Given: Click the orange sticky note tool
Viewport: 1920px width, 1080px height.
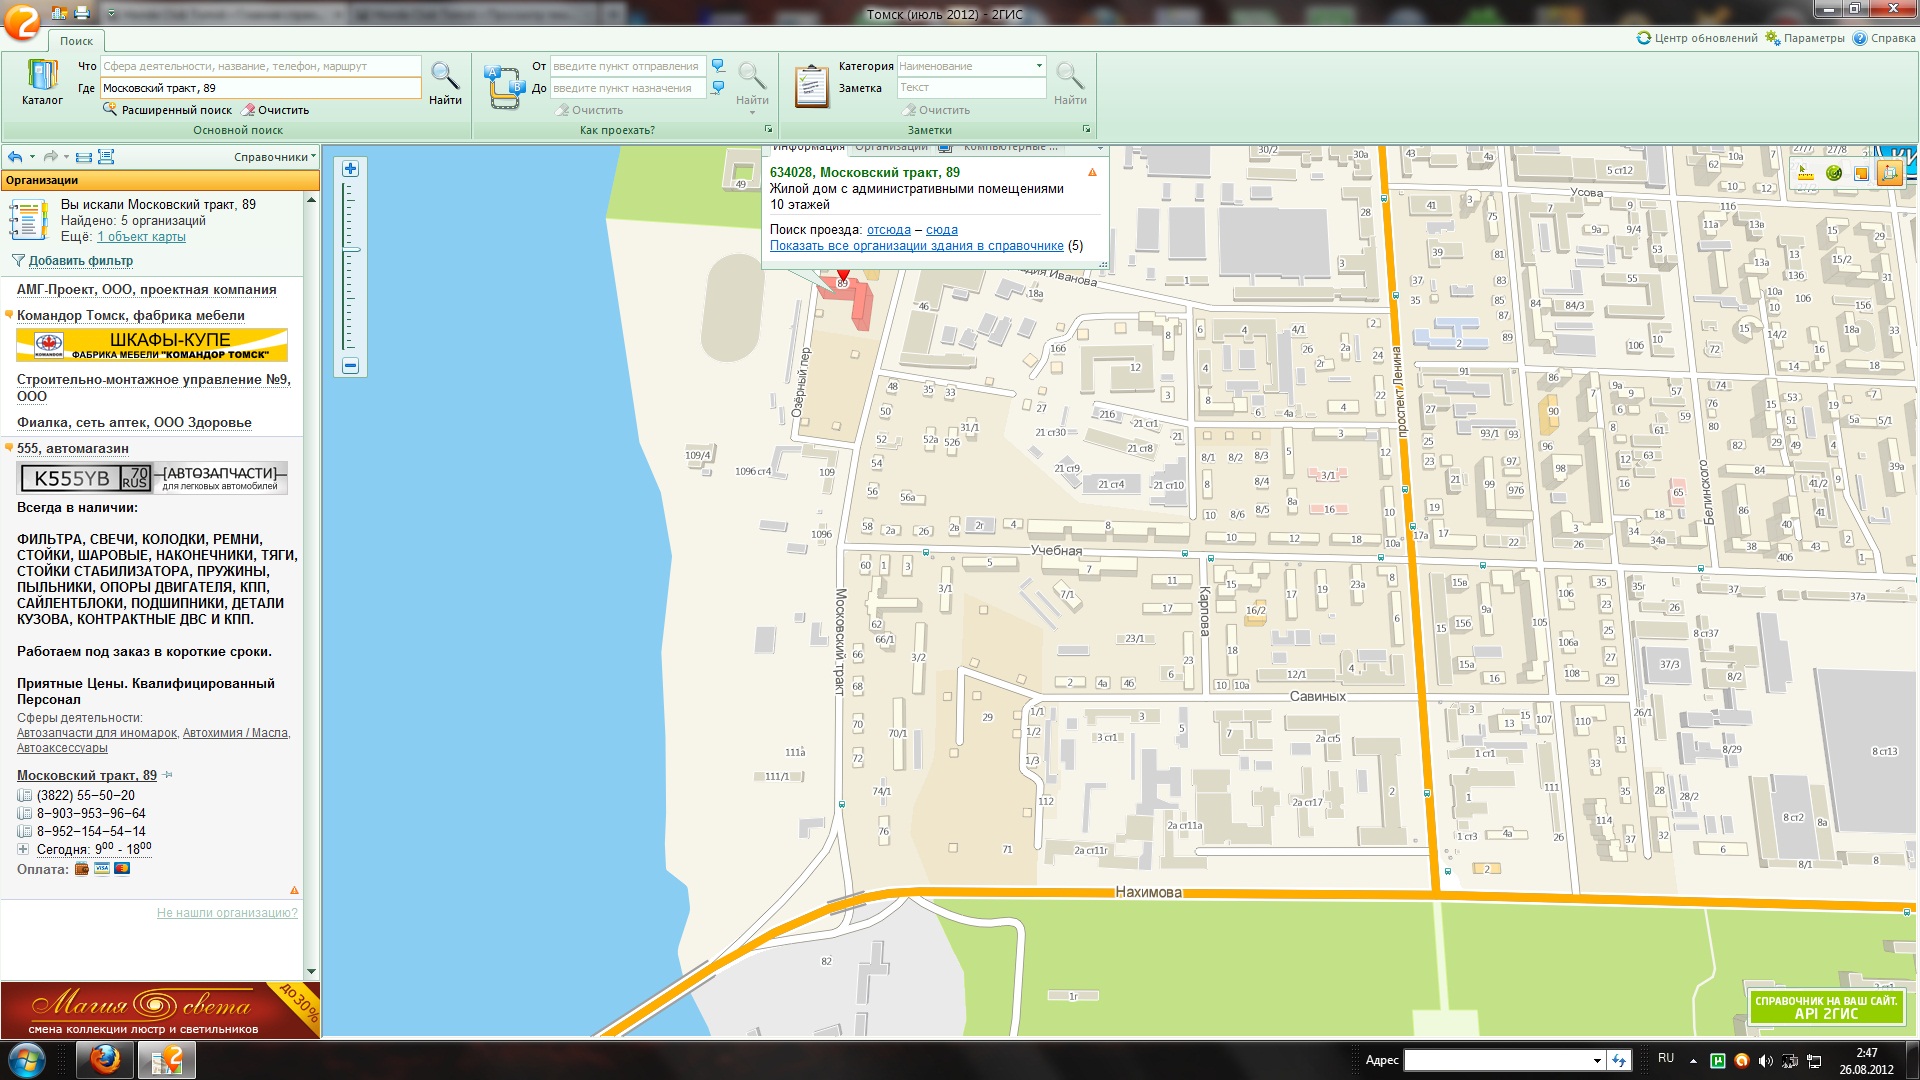Looking at the screenshot, I should tap(1861, 173).
